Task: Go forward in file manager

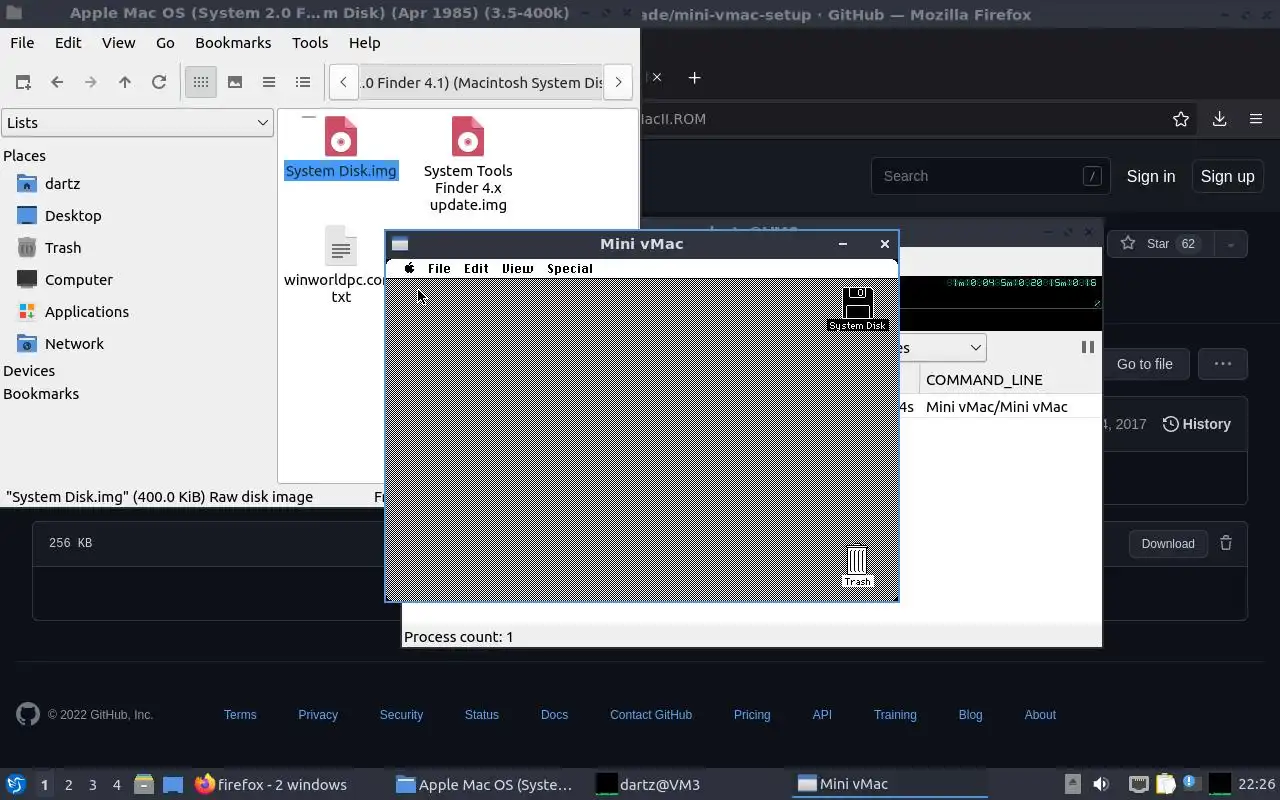Action: coord(91,82)
